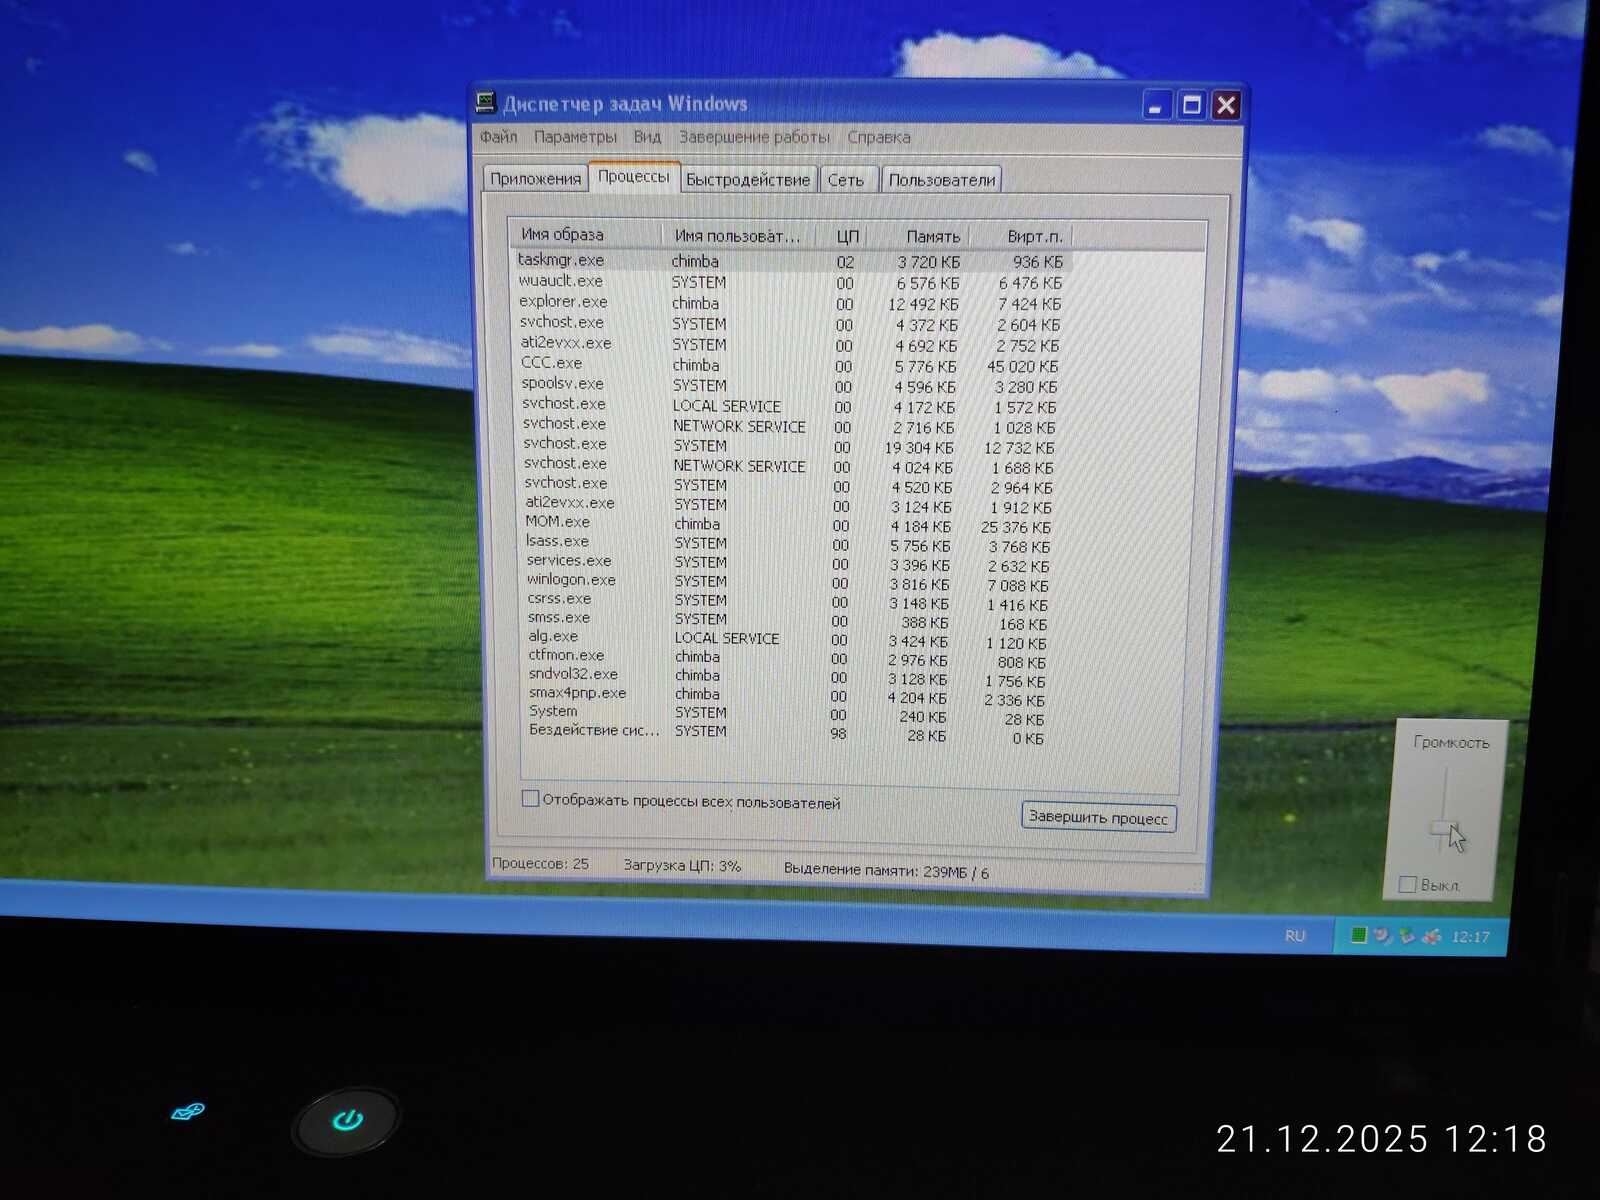Select ati2evxx.exe using 4 692 КБ memory

coord(790,344)
